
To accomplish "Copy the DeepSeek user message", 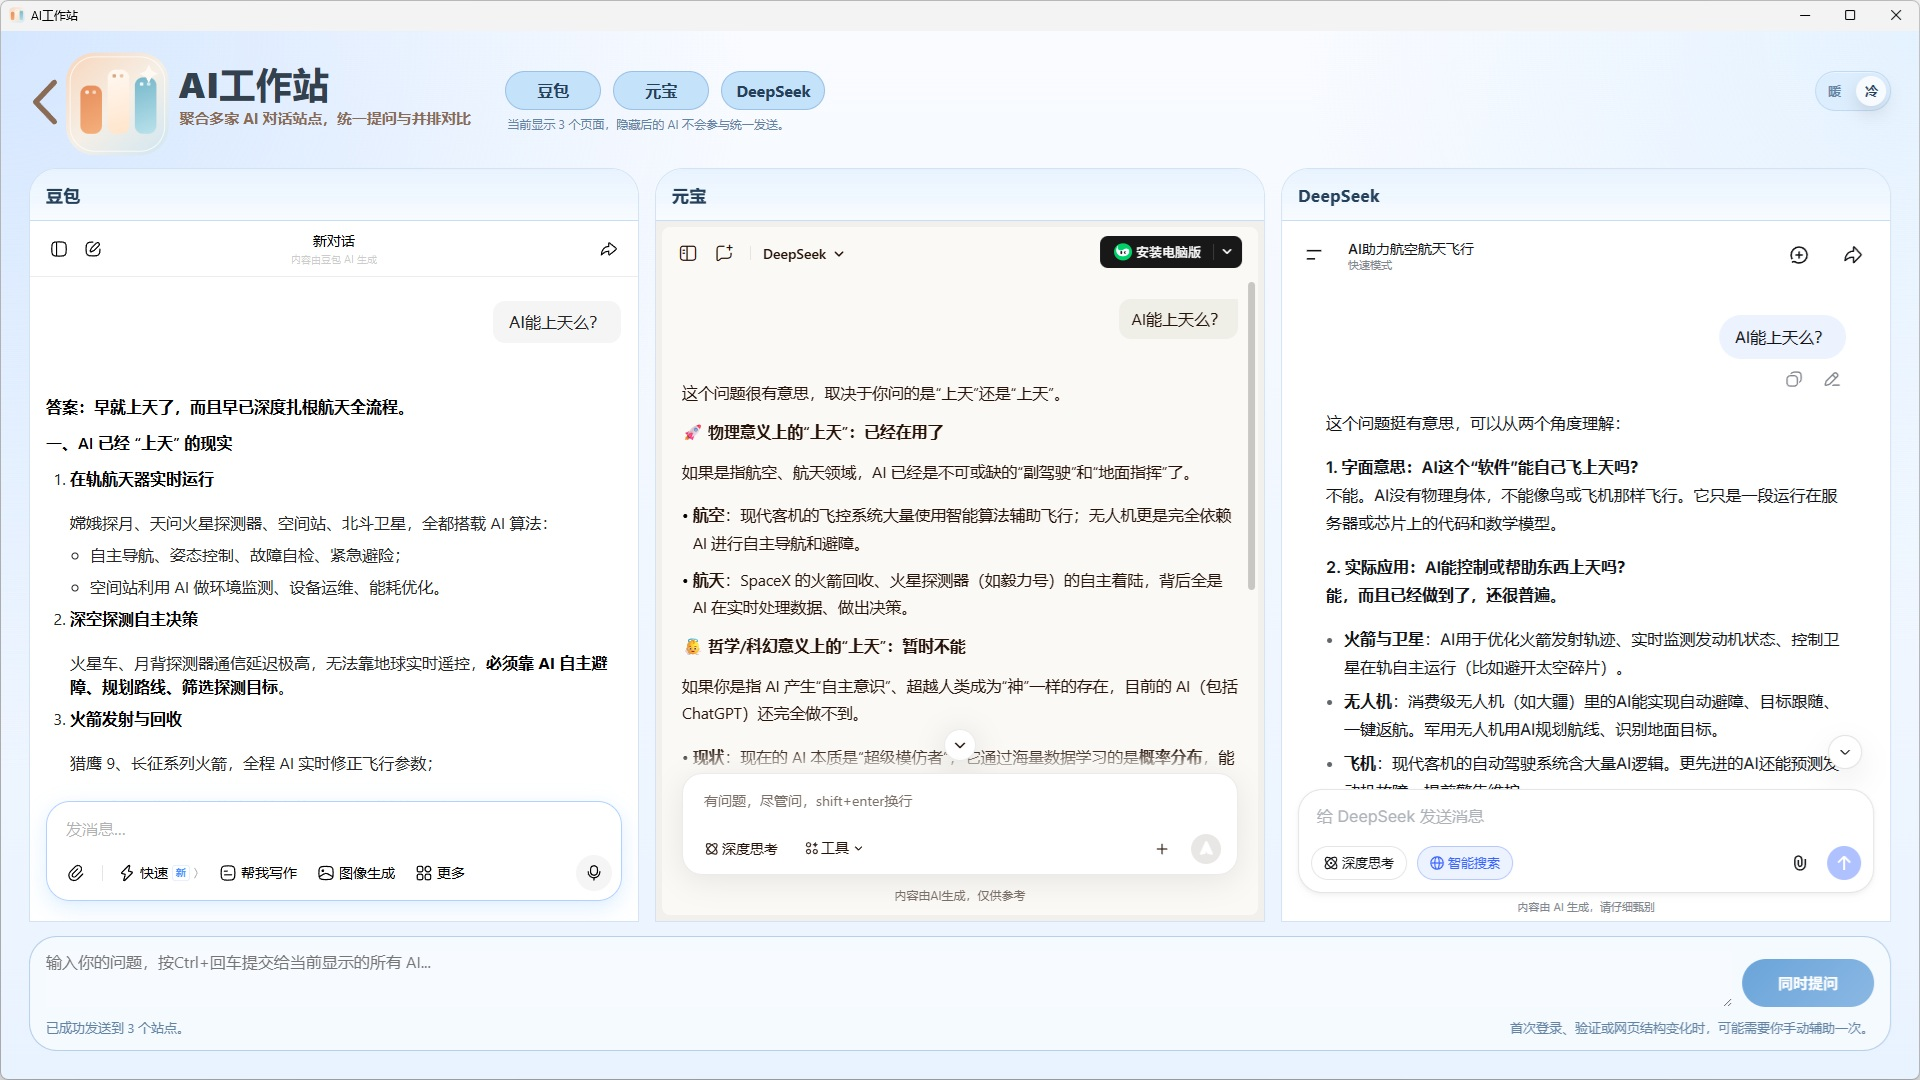I will click(x=1794, y=379).
